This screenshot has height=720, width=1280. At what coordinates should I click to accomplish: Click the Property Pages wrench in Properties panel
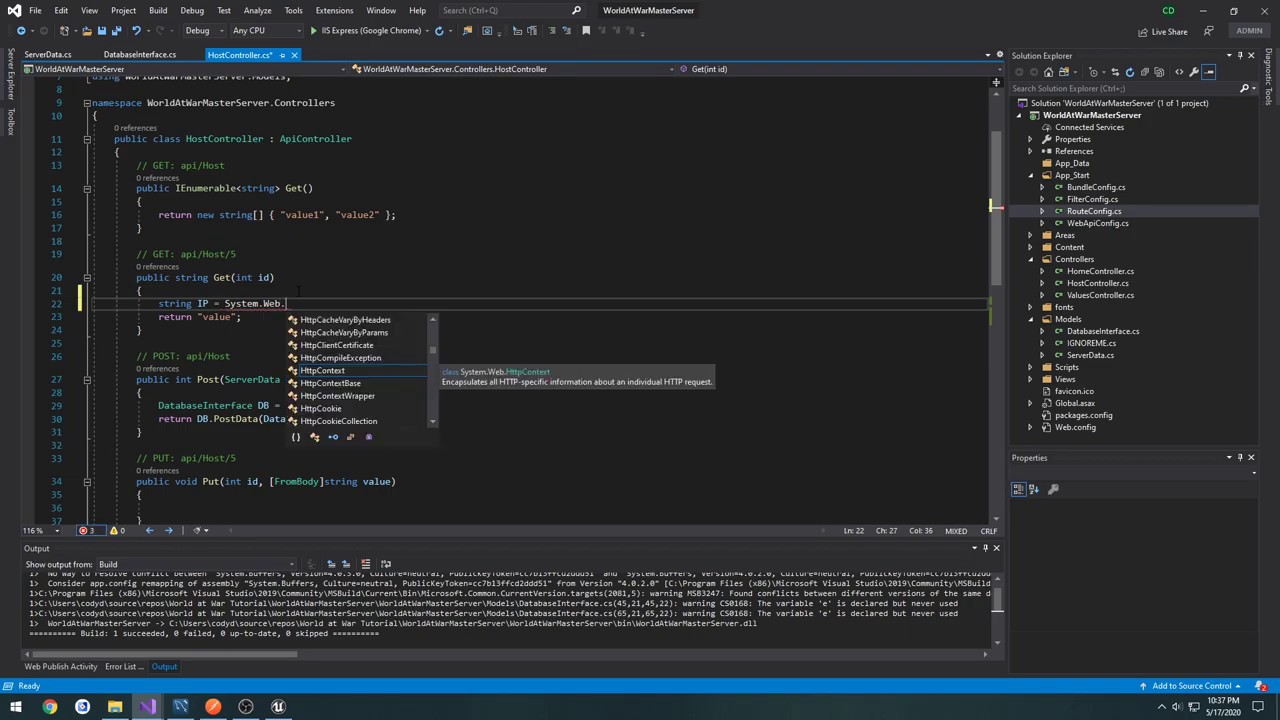pos(1053,489)
